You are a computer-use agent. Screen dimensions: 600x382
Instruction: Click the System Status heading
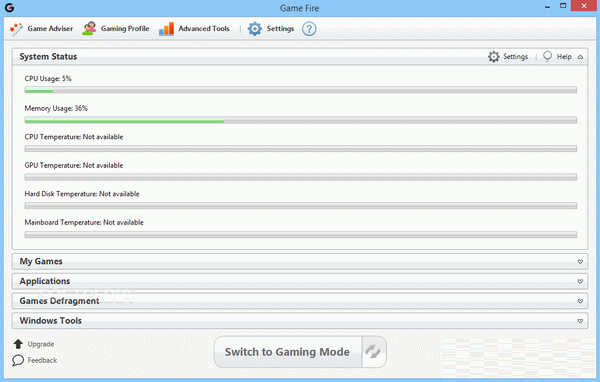[48, 57]
